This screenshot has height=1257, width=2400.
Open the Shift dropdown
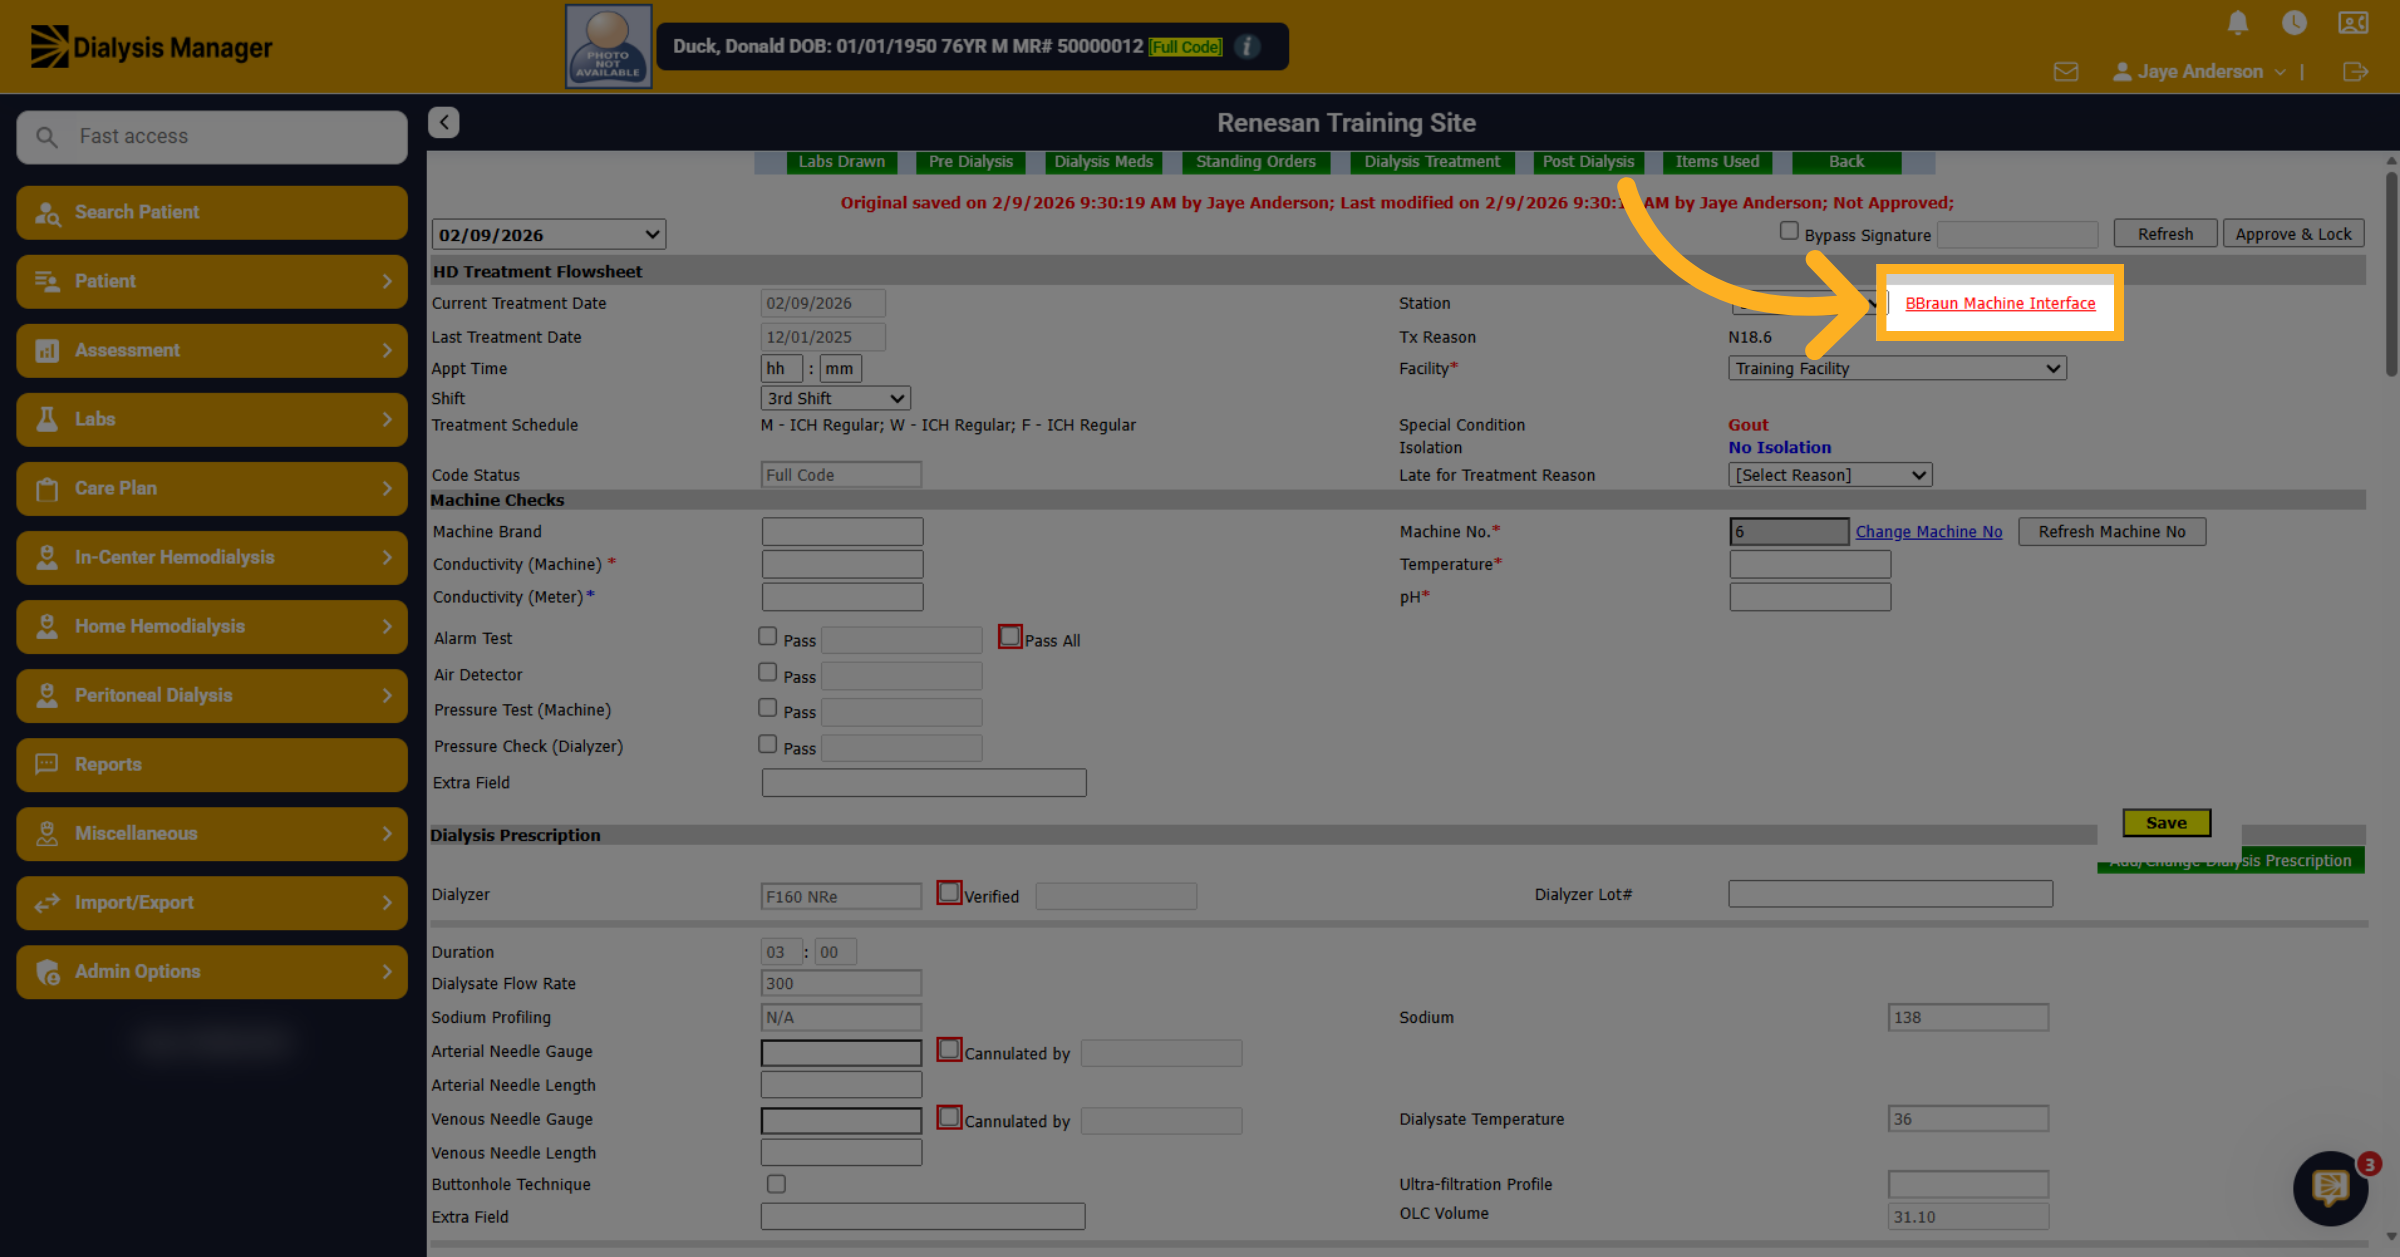pos(835,398)
